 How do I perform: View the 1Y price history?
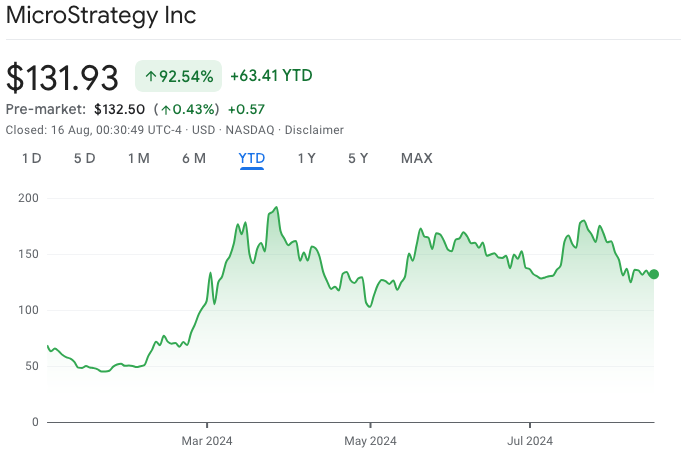[x=306, y=158]
